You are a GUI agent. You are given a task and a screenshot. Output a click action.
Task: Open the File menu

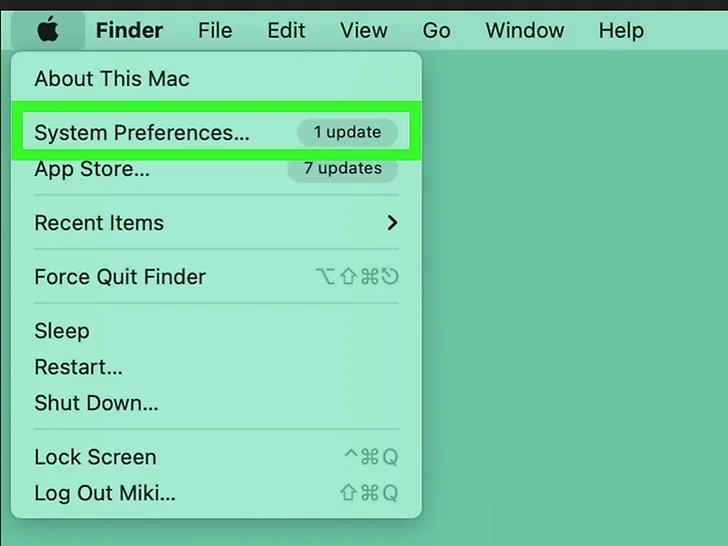point(215,31)
